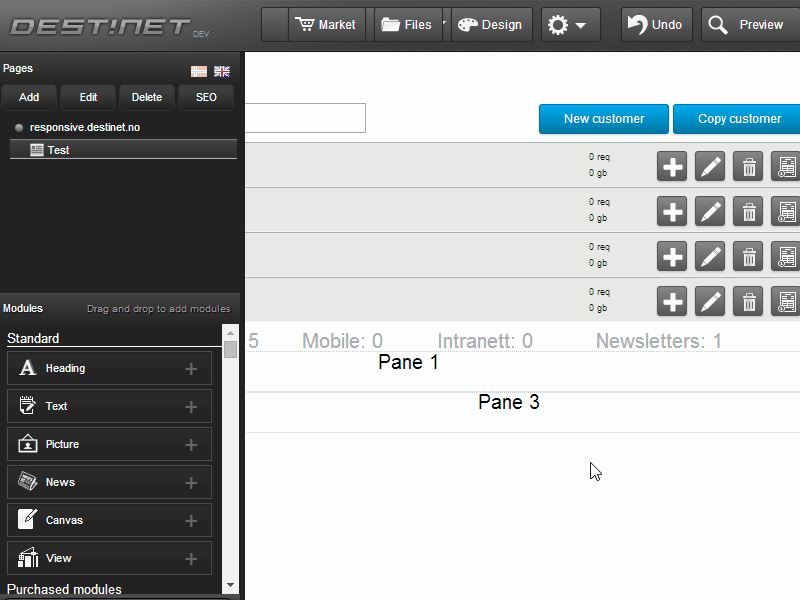800x600 pixels.
Task: Open the settings gear dropdown
Action: [570, 24]
